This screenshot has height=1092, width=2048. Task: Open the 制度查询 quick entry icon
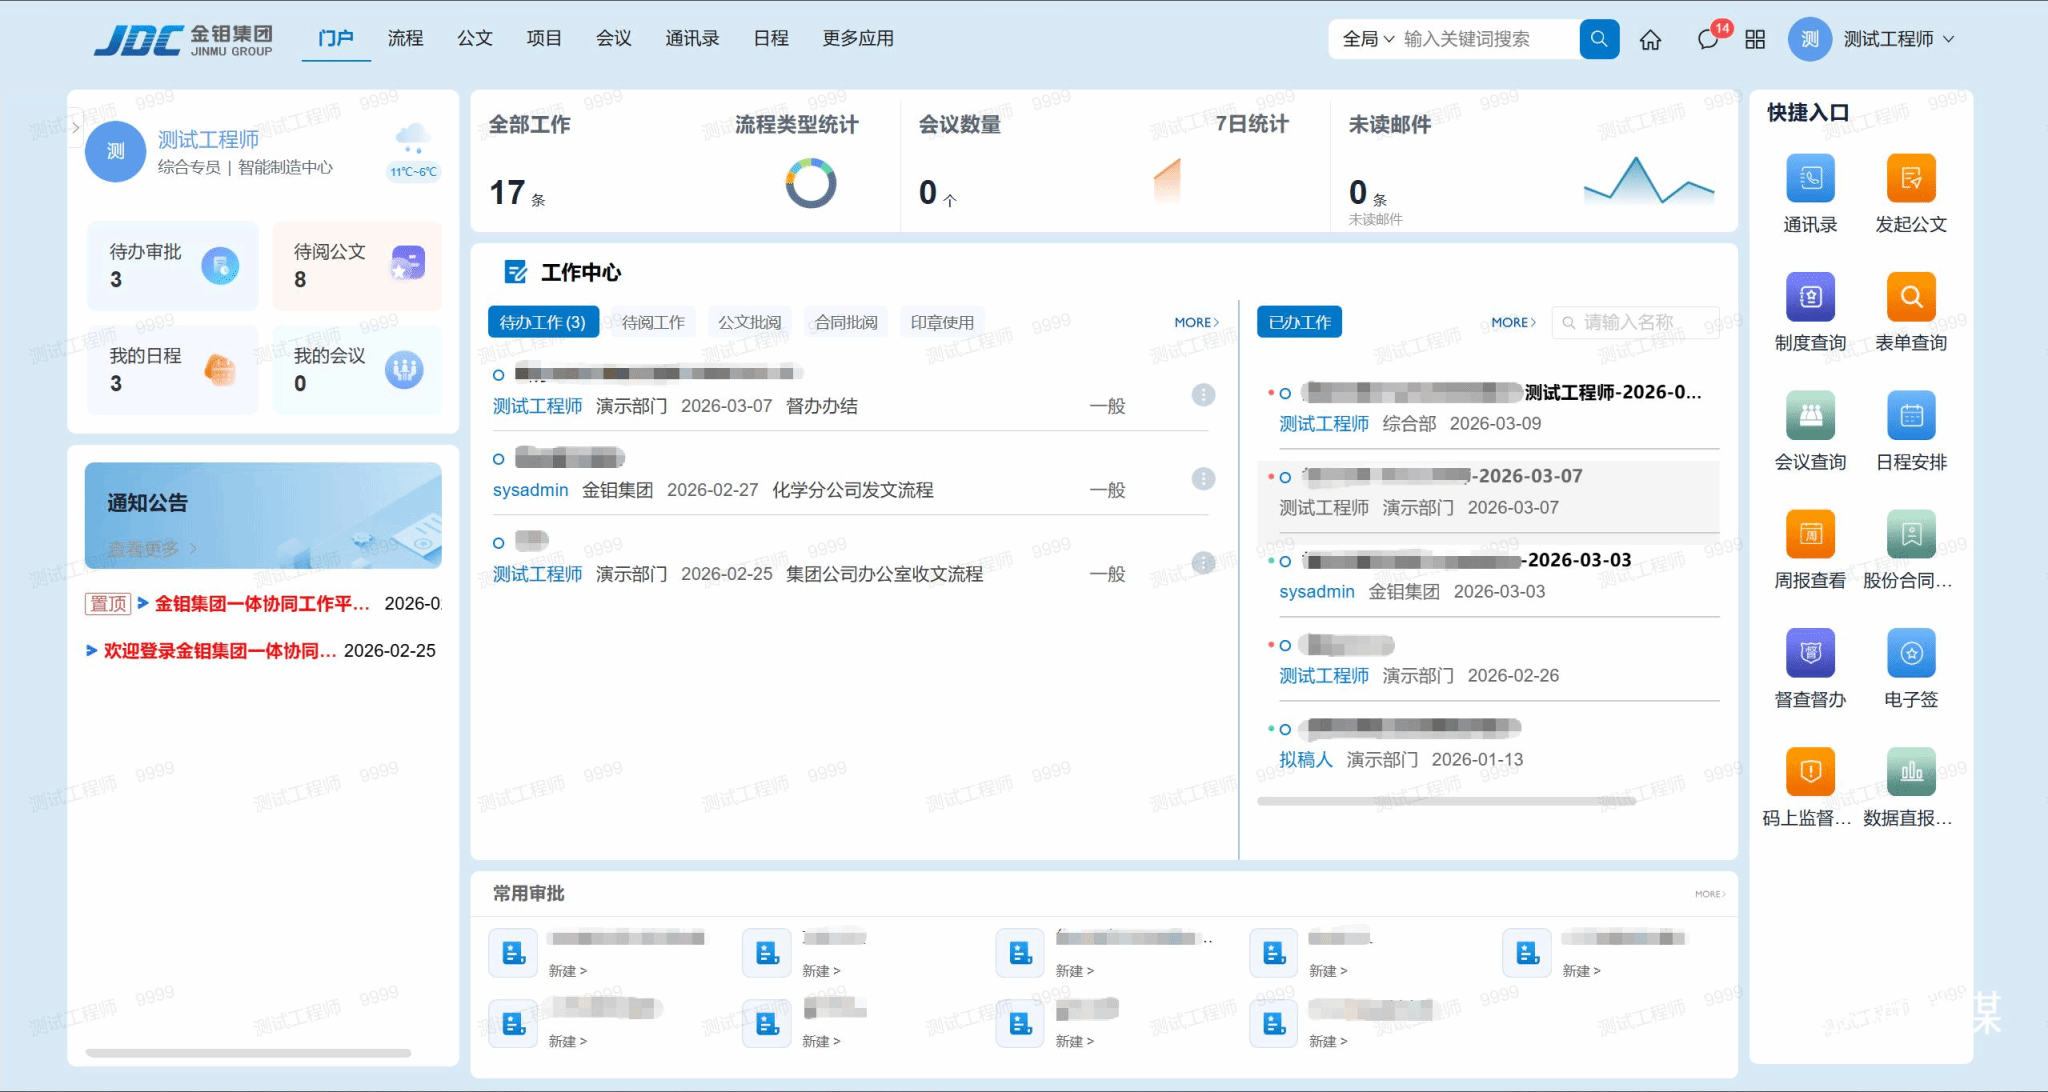pos(1810,297)
